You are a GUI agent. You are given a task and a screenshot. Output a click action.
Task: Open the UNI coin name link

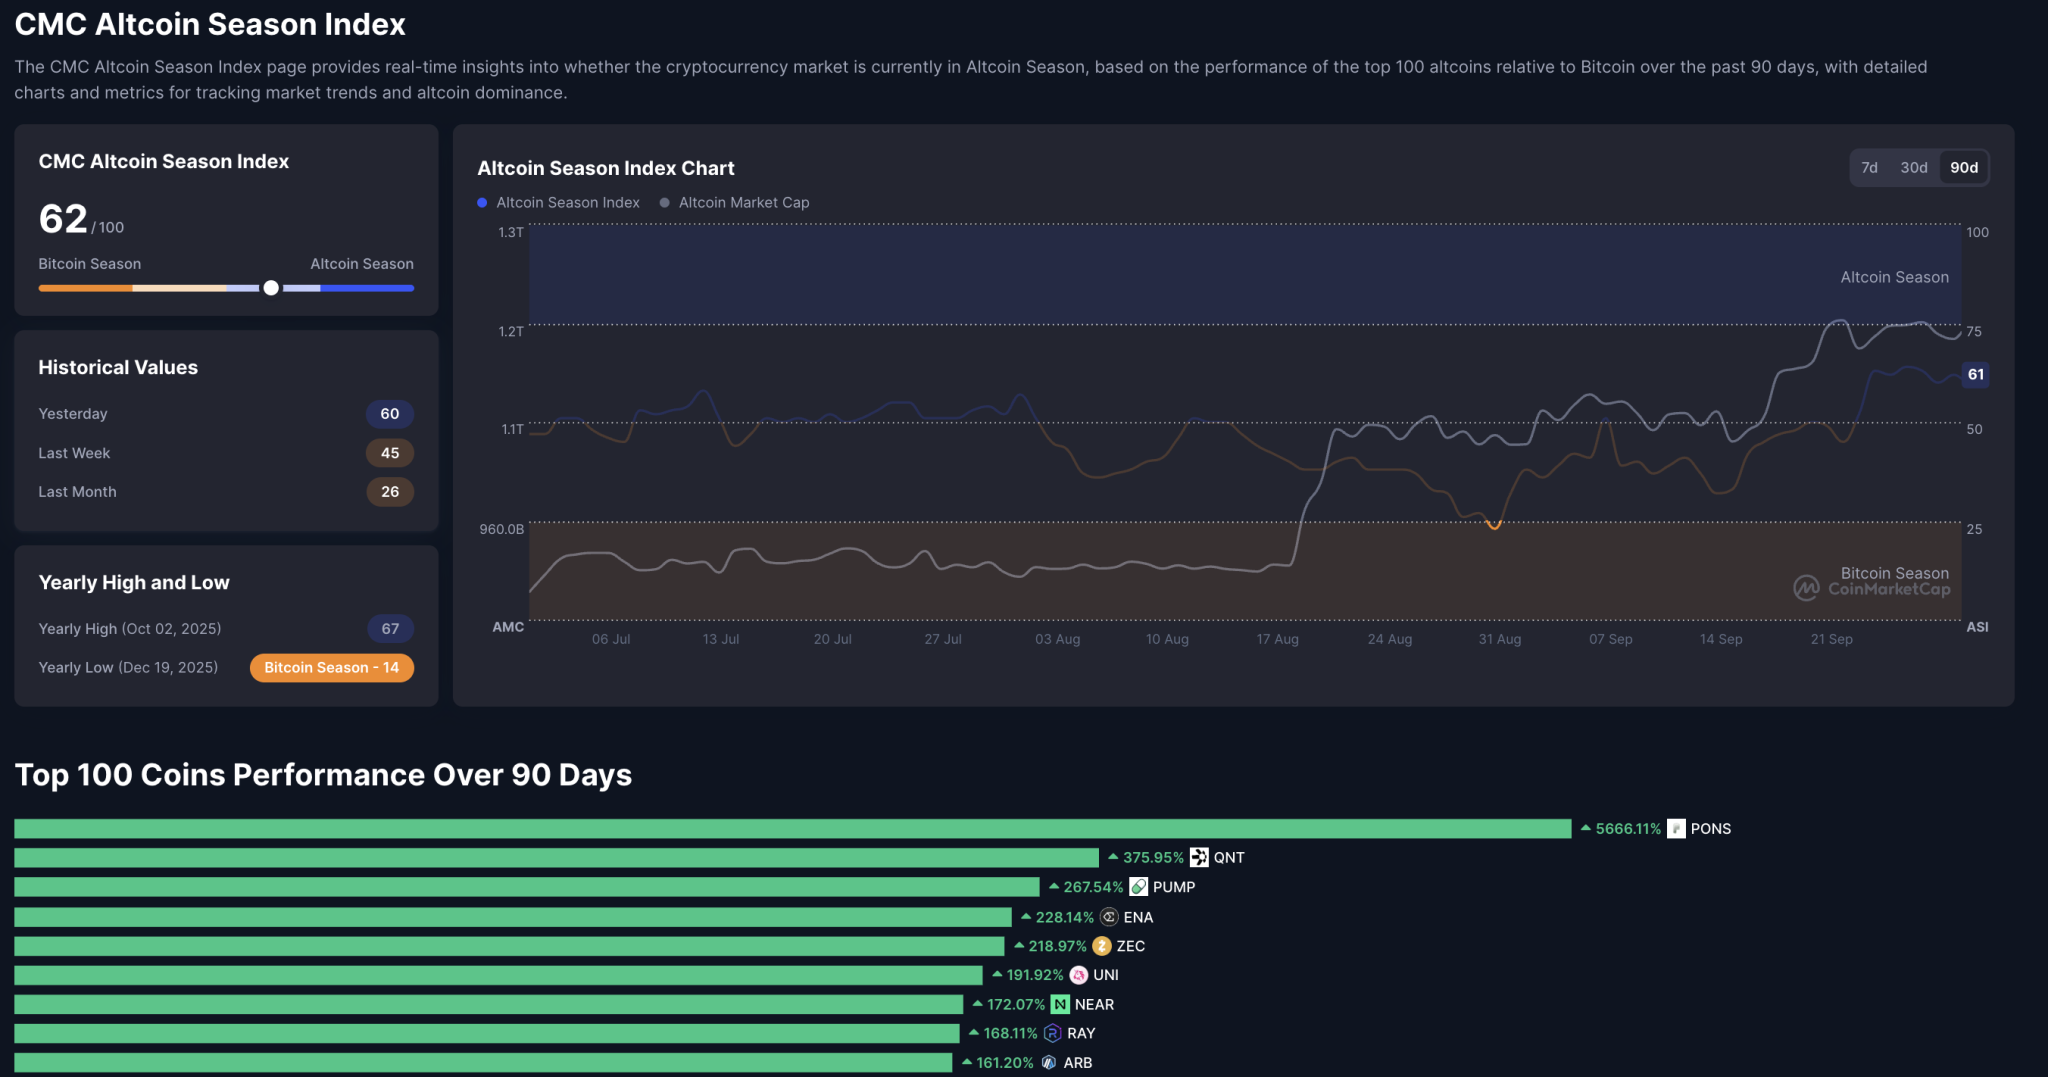(x=1106, y=975)
